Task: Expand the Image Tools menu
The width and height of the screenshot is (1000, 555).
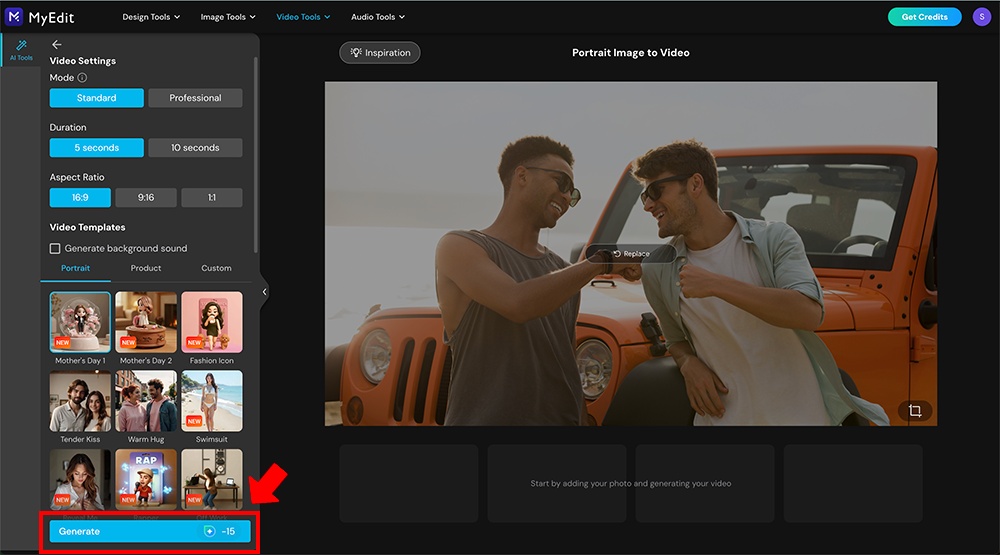Action: [x=228, y=17]
